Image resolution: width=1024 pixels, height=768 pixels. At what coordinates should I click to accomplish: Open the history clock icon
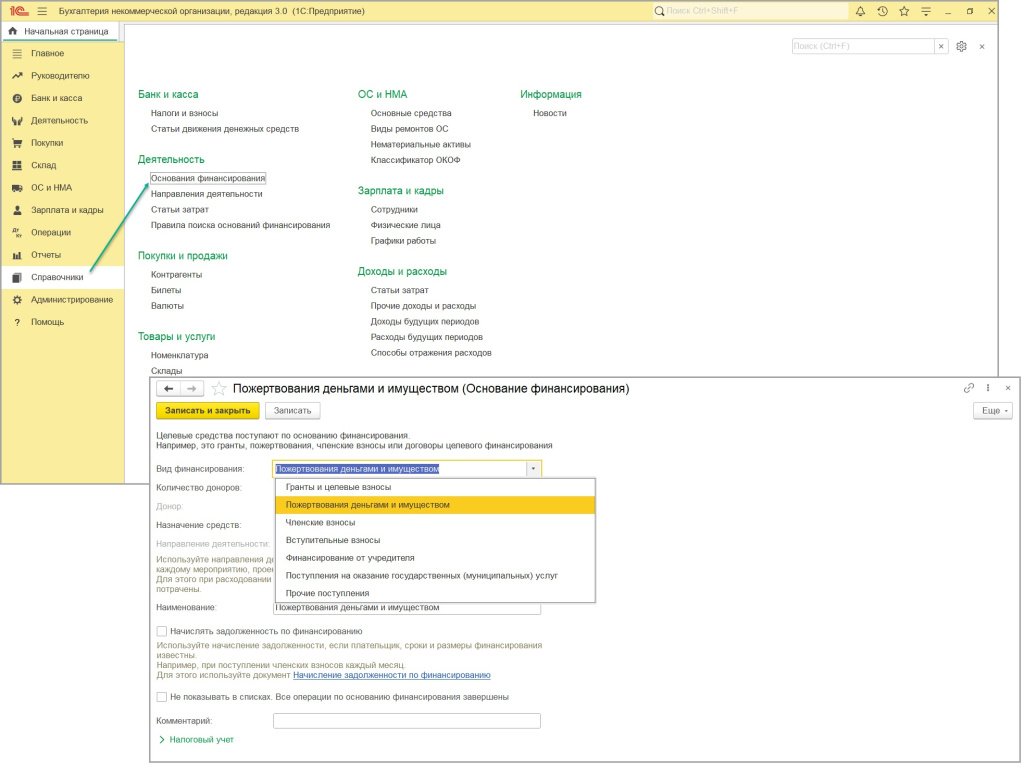tap(882, 11)
